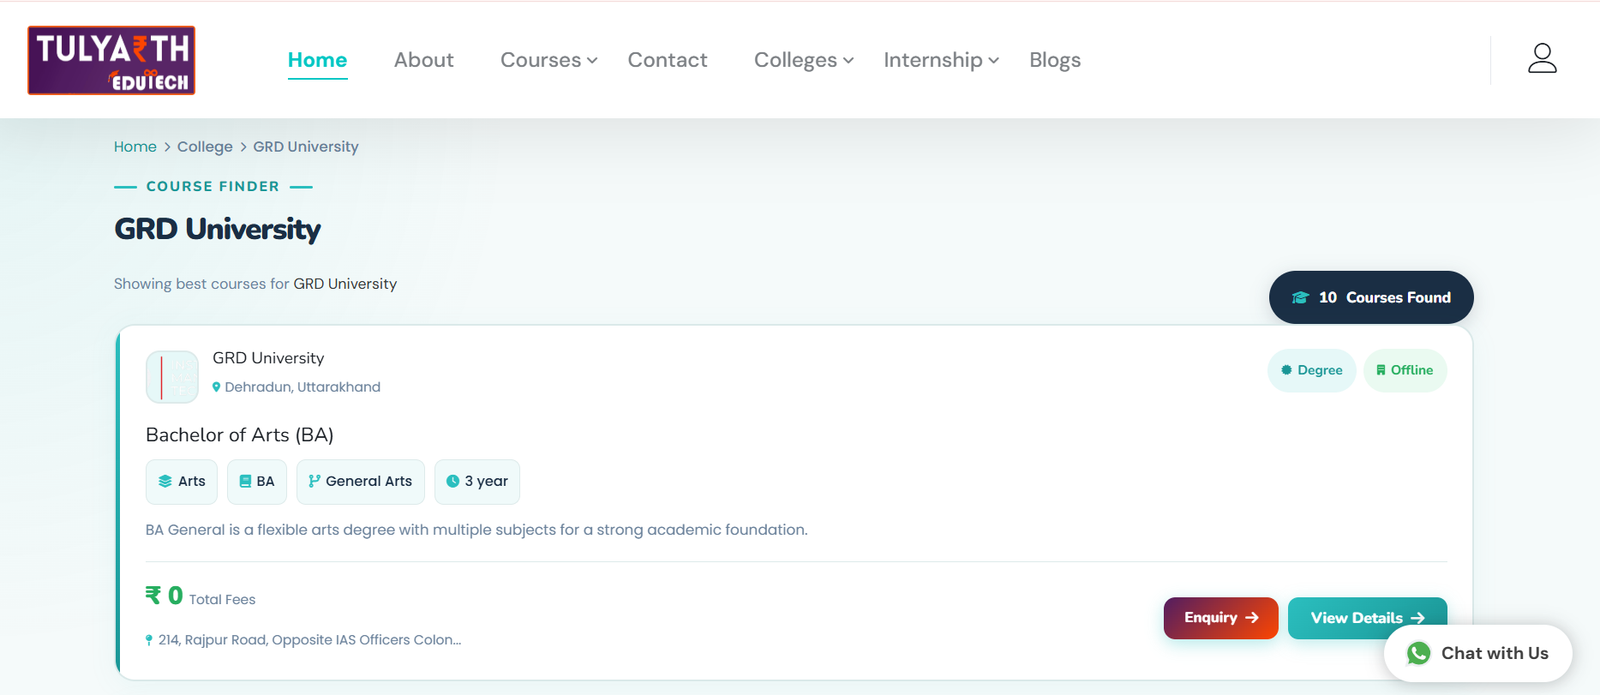Click the branch icon in General Arts tag
The image size is (1600, 695).
tap(314, 481)
